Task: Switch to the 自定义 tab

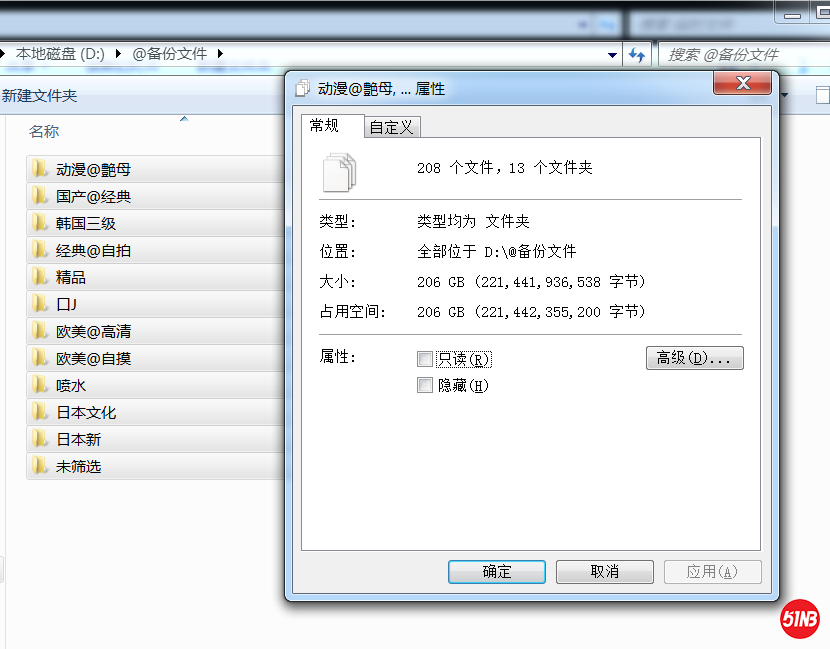Action: click(392, 127)
